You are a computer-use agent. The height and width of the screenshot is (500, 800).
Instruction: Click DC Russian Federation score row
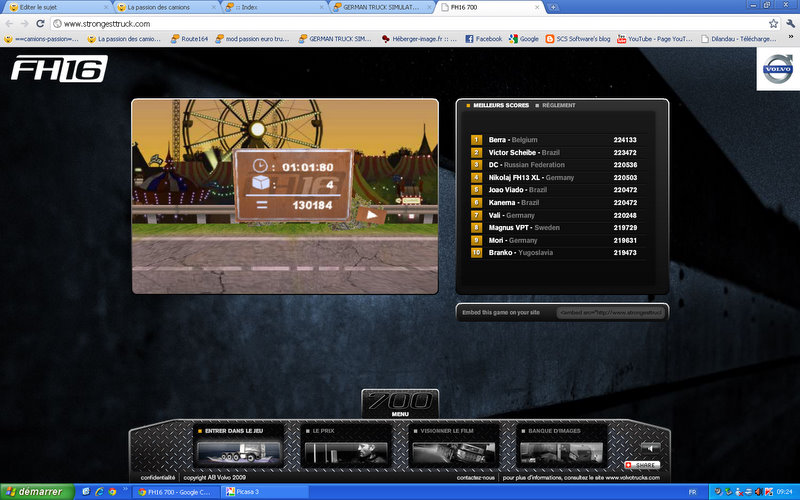pyautogui.click(x=554, y=165)
